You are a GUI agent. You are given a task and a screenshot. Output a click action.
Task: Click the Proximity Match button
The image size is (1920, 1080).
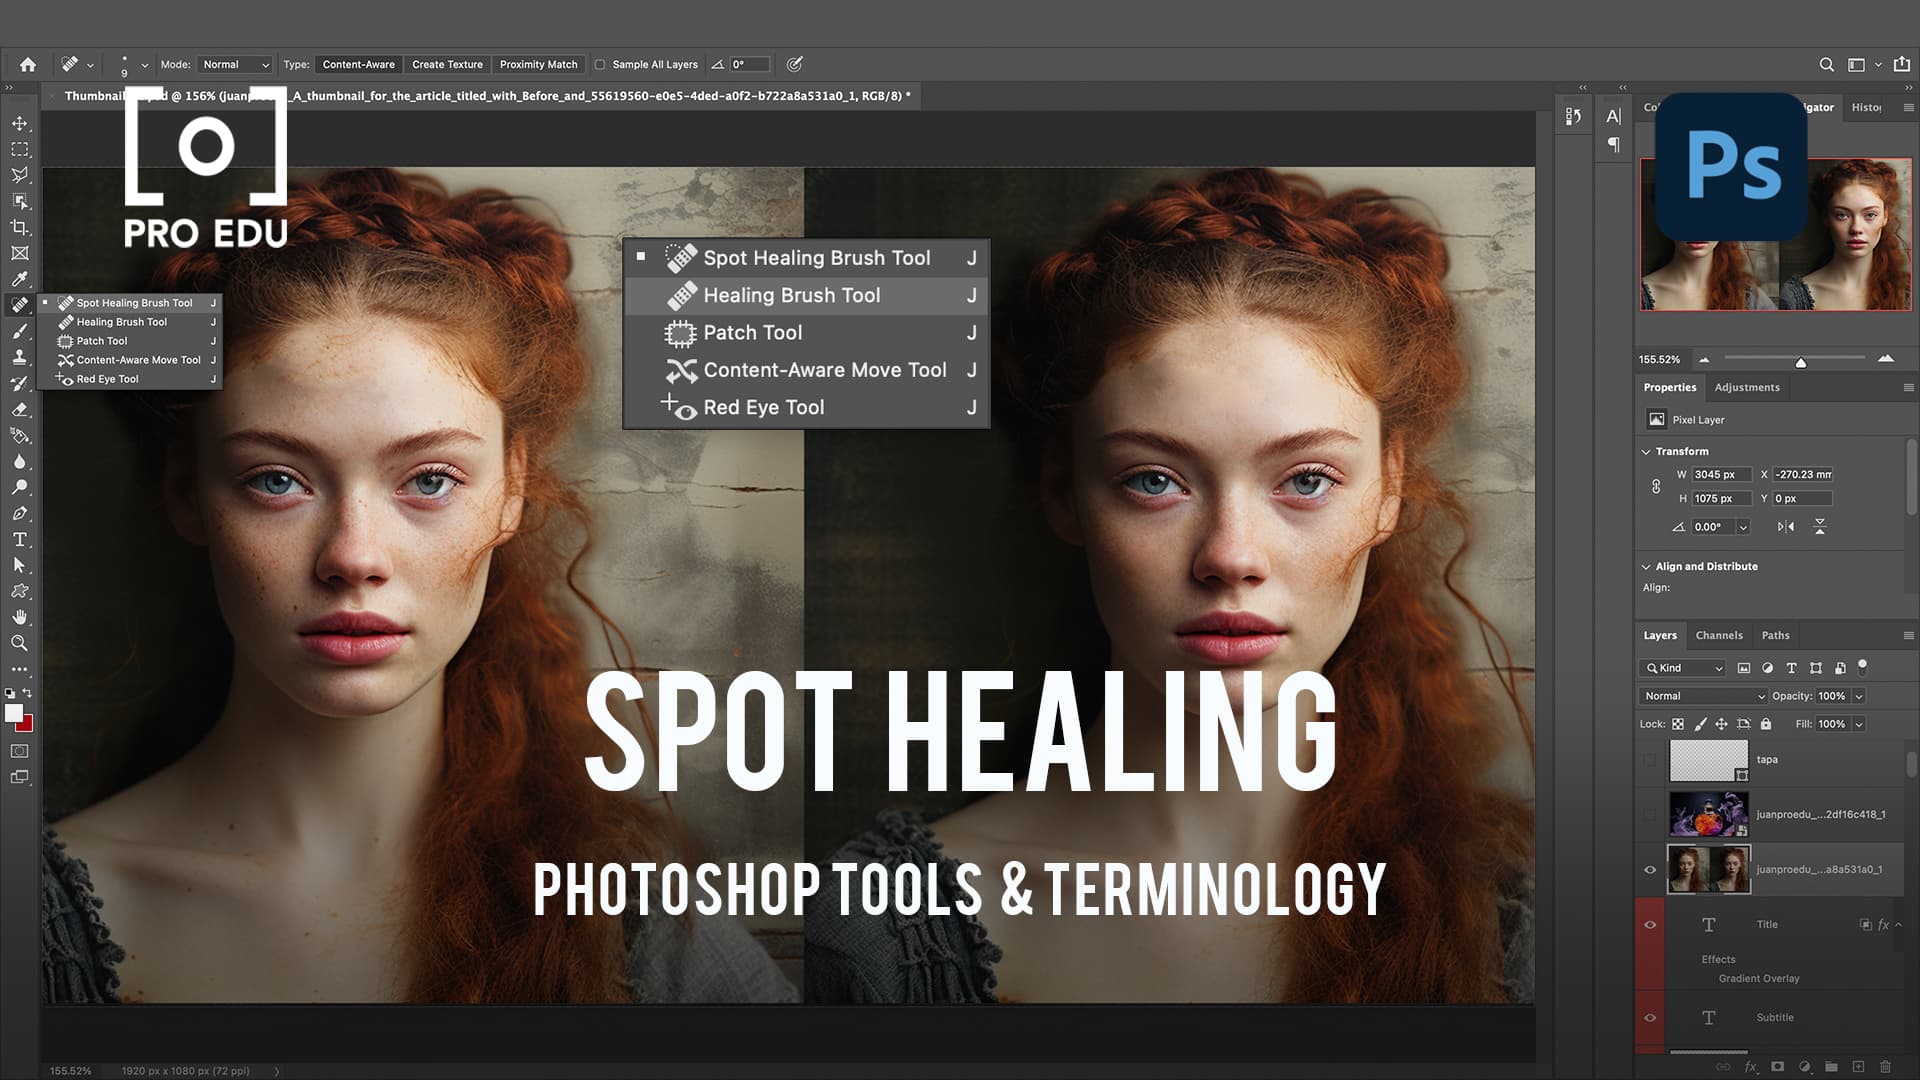pyautogui.click(x=539, y=64)
